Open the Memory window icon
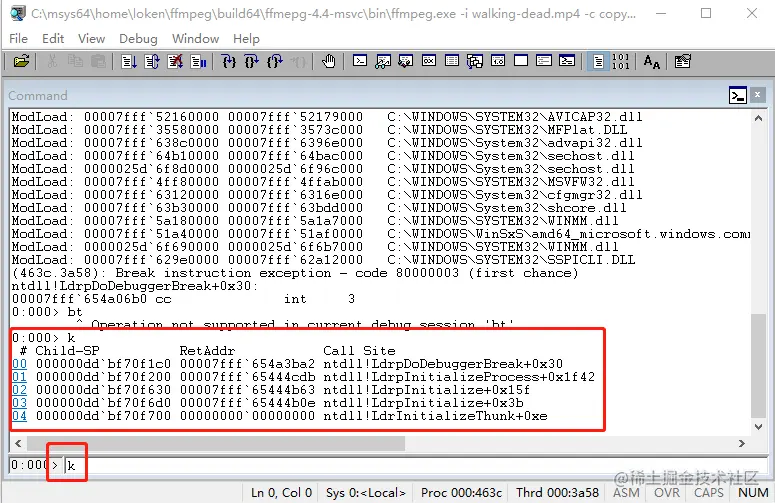Screen dimensions: 775x503 pyautogui.click(x=452, y=61)
